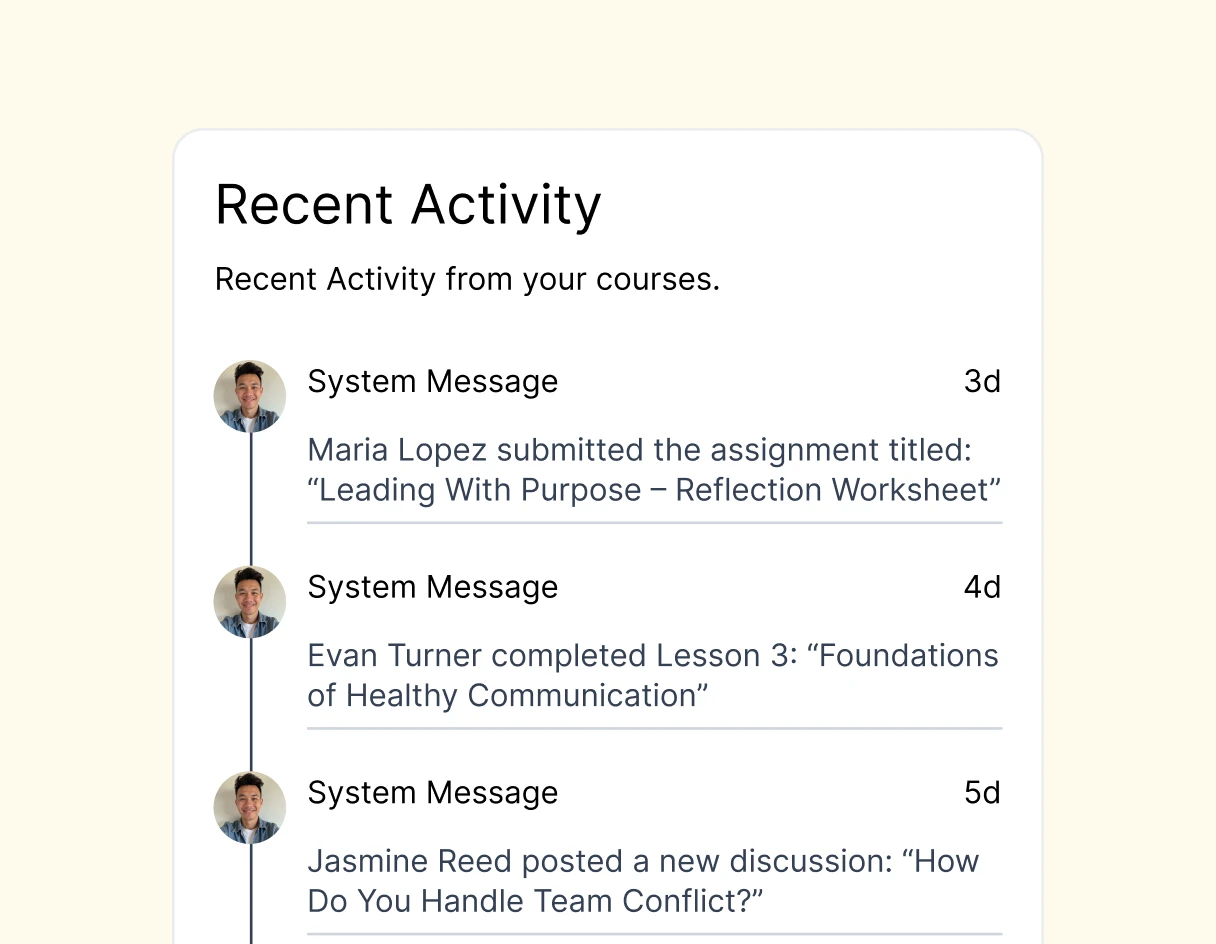The width and height of the screenshot is (1216, 944).
Task: Open the Maria Lopez assignment submission link
Action: point(640,450)
